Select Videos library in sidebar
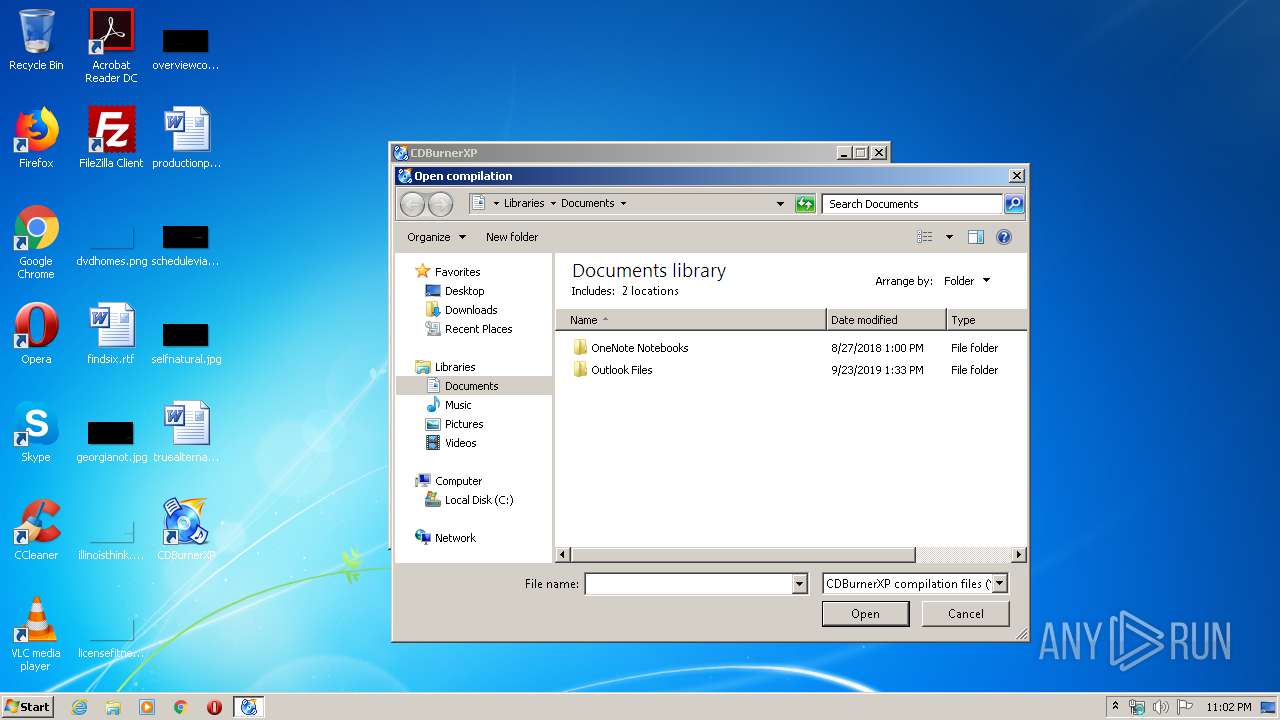This screenshot has height=720, width=1280. point(460,443)
